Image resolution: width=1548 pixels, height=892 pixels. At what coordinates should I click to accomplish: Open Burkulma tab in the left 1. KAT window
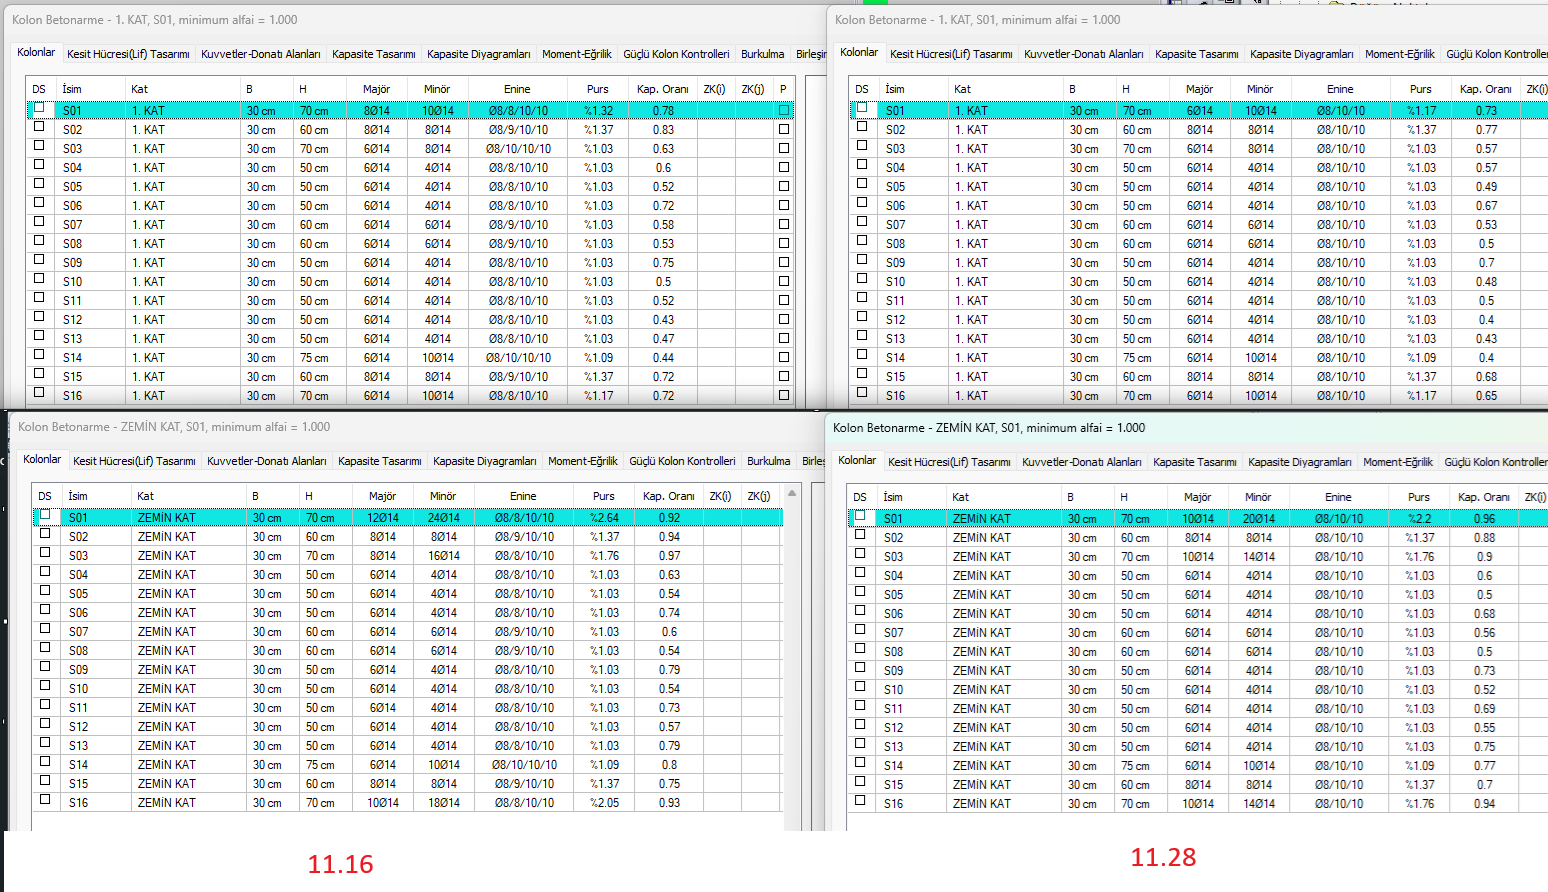pyautogui.click(x=763, y=54)
